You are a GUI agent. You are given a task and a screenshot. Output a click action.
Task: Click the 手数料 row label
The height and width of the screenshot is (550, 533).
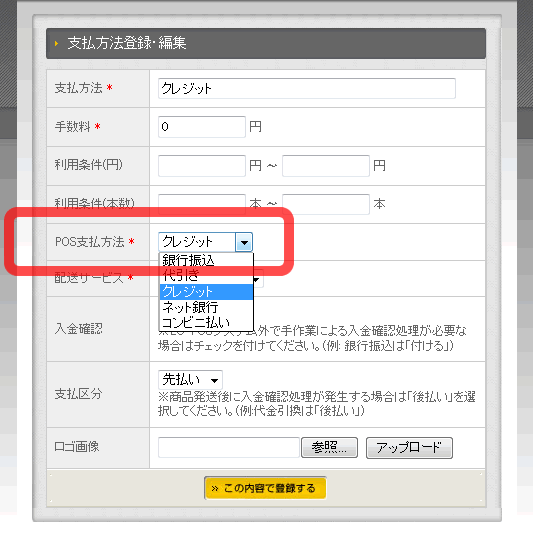tap(73, 126)
